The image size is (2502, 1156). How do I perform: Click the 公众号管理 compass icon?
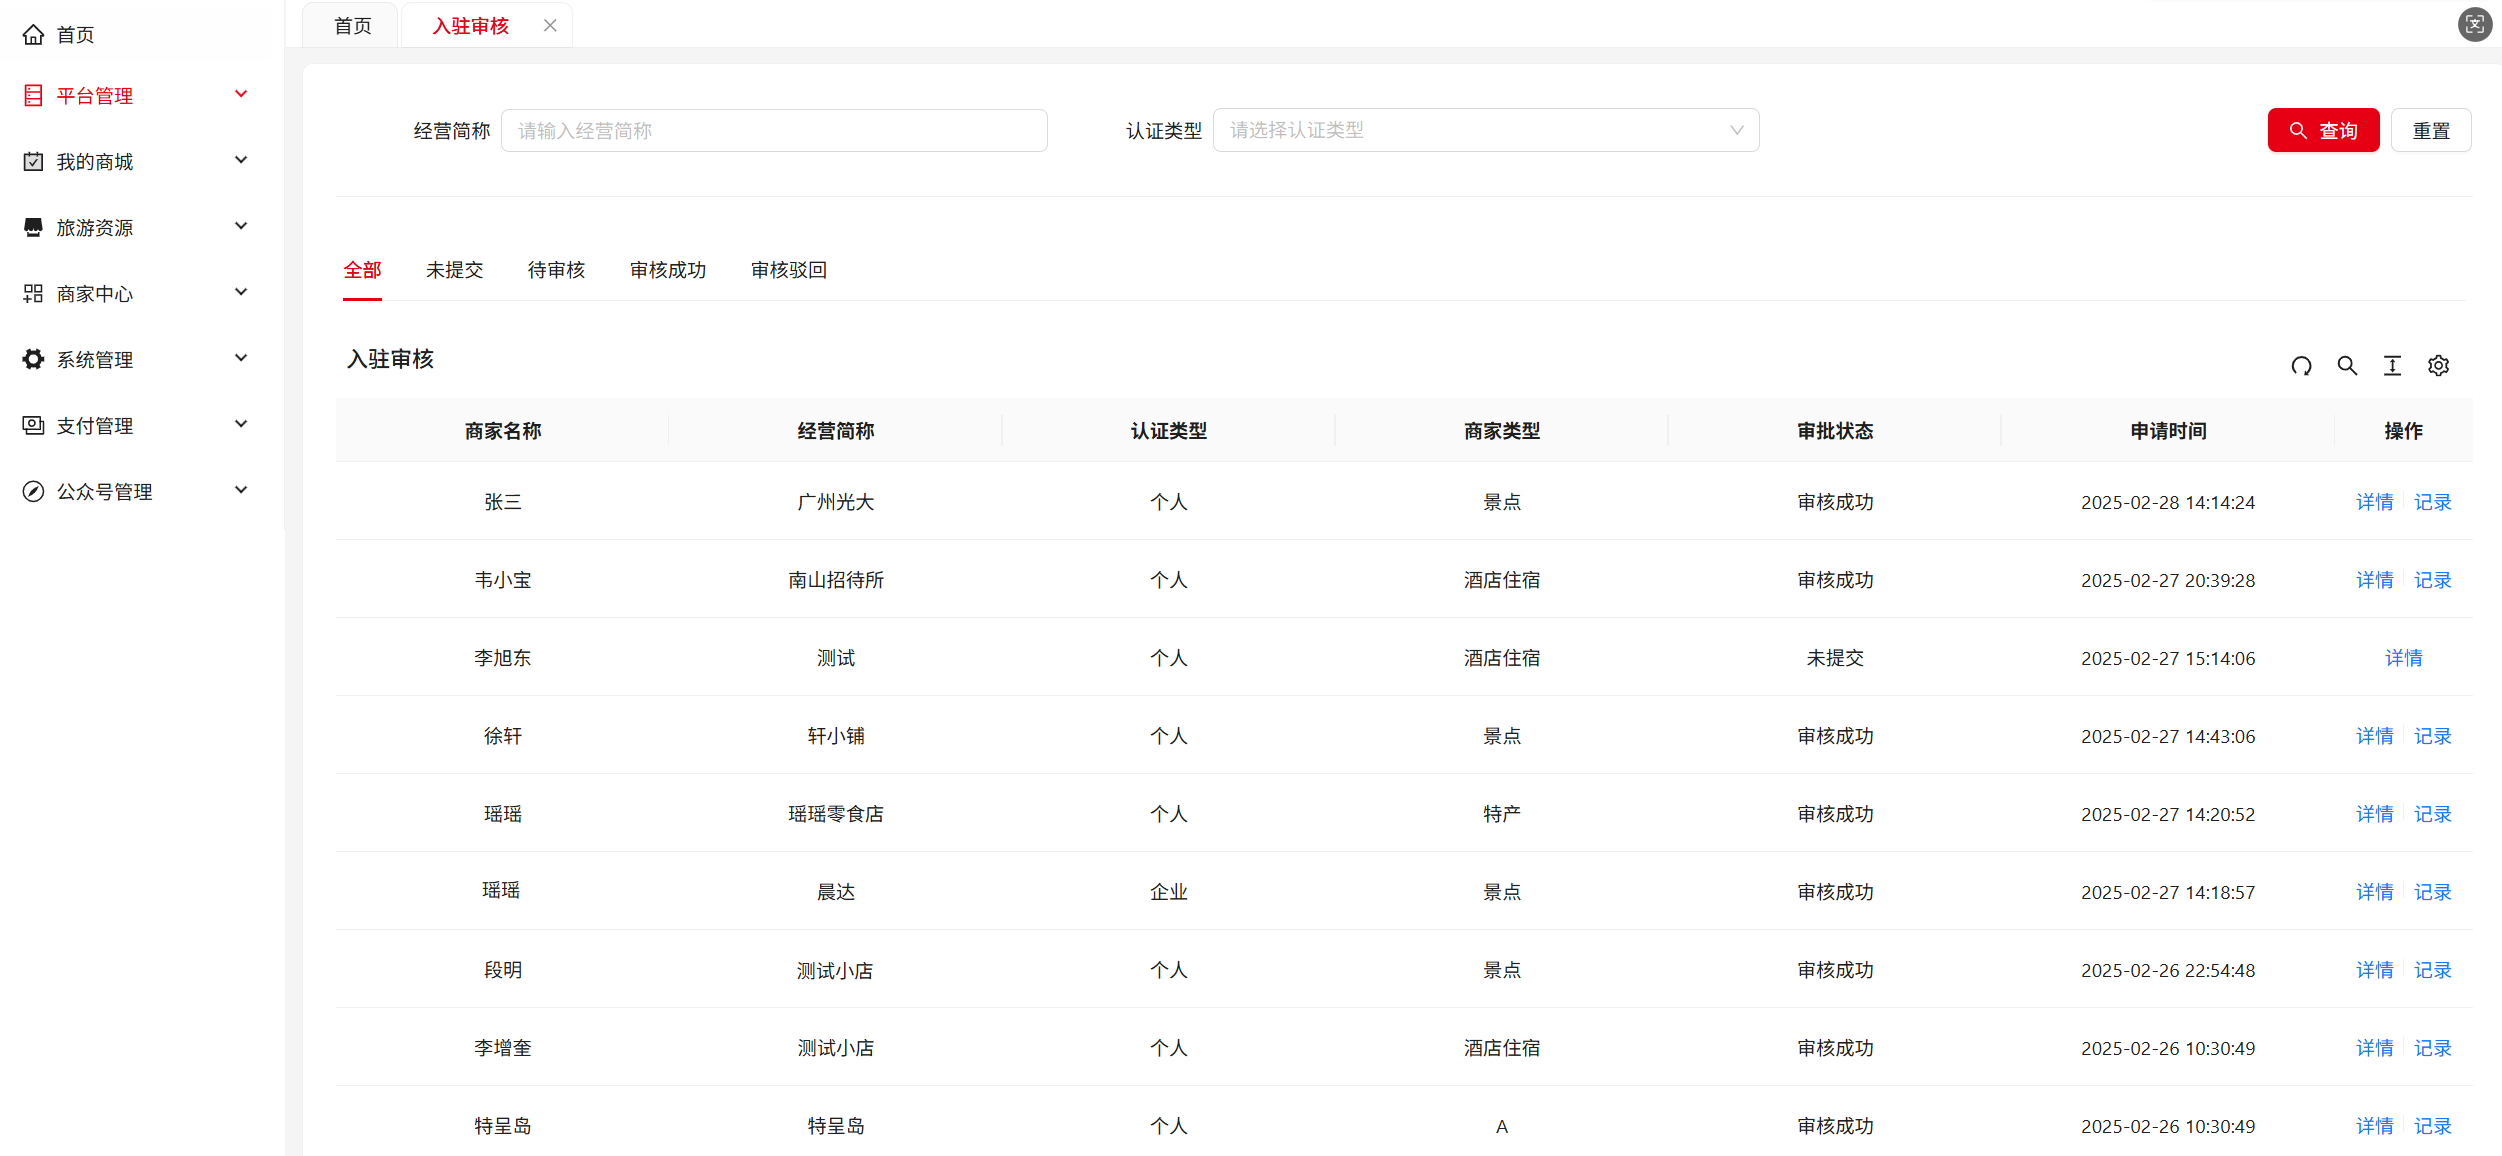coord(33,491)
